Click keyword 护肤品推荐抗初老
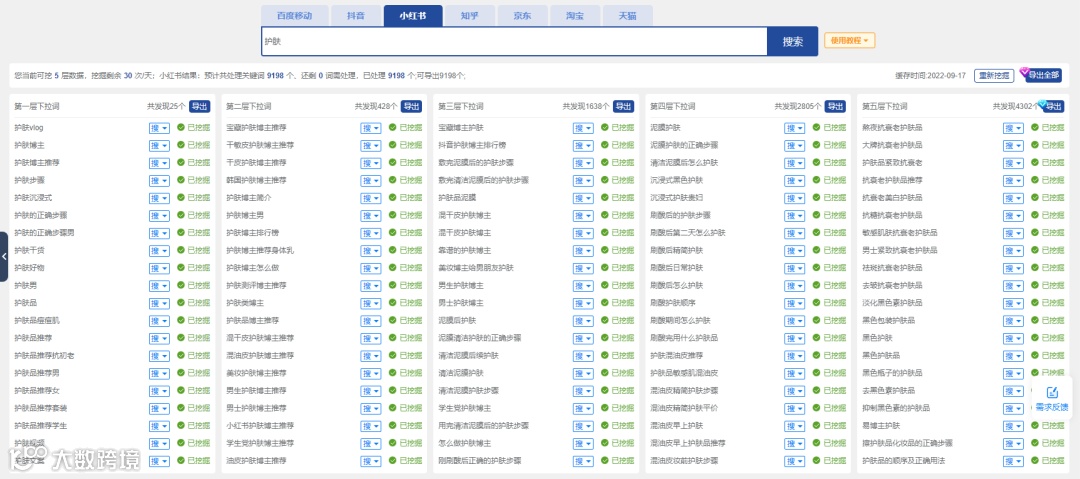Viewport: 1080px width, 479px height. [44, 356]
